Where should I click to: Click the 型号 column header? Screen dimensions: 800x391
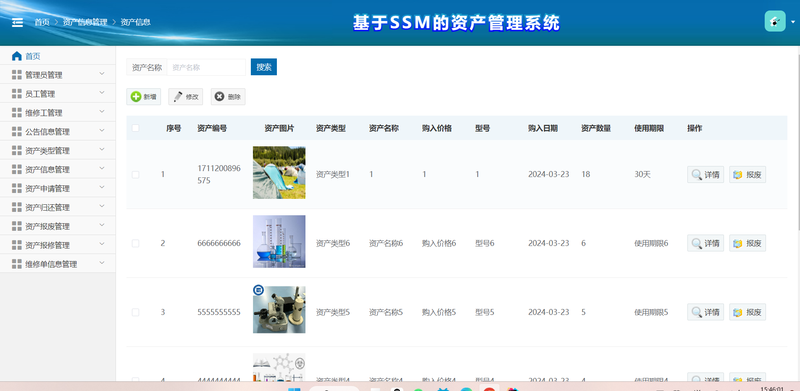(482, 129)
